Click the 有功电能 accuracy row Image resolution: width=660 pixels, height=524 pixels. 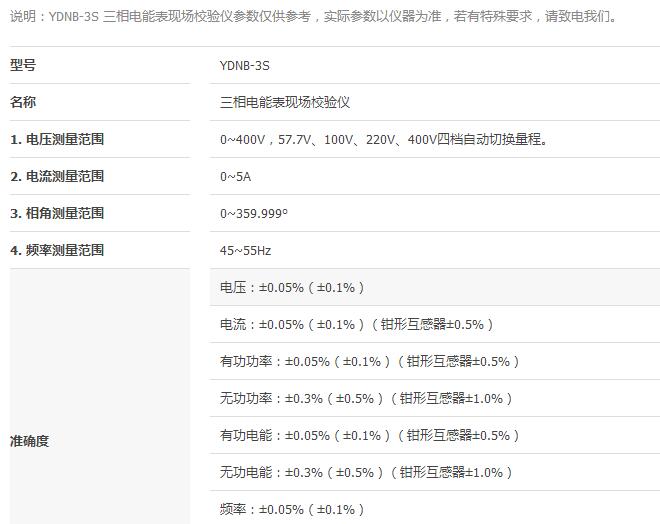point(370,435)
